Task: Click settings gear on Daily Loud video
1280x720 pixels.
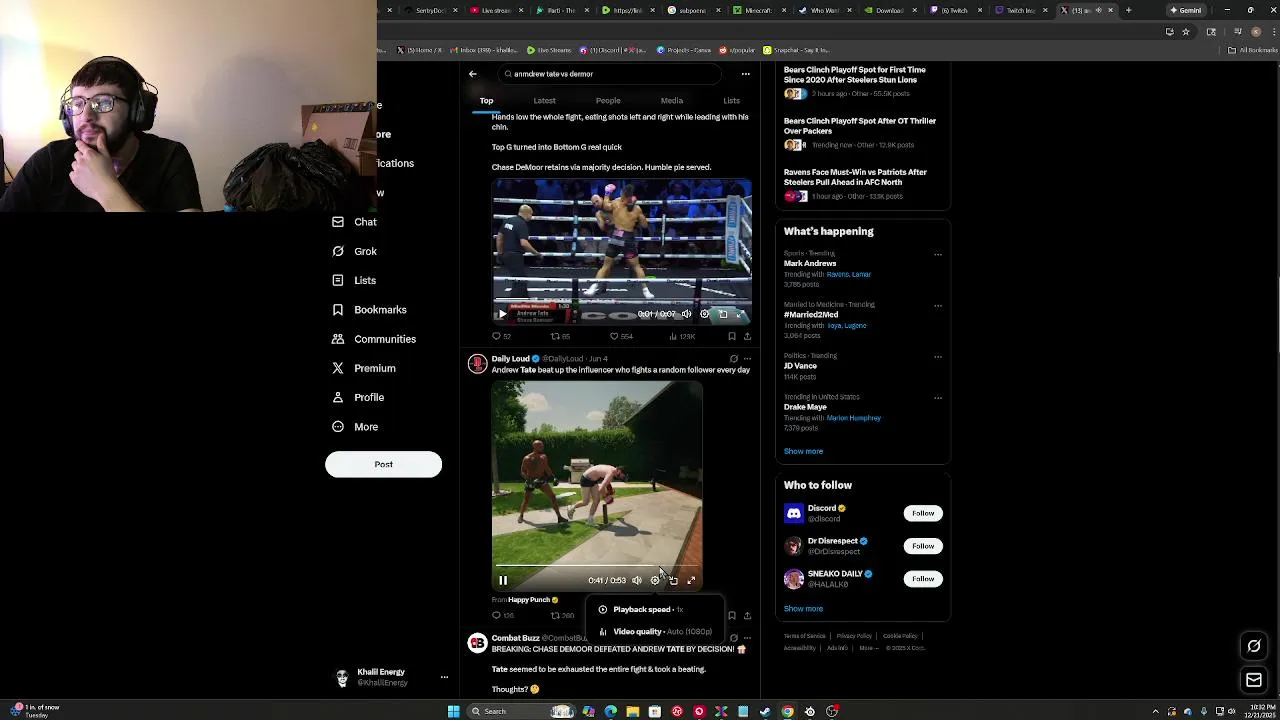Action: click(655, 580)
